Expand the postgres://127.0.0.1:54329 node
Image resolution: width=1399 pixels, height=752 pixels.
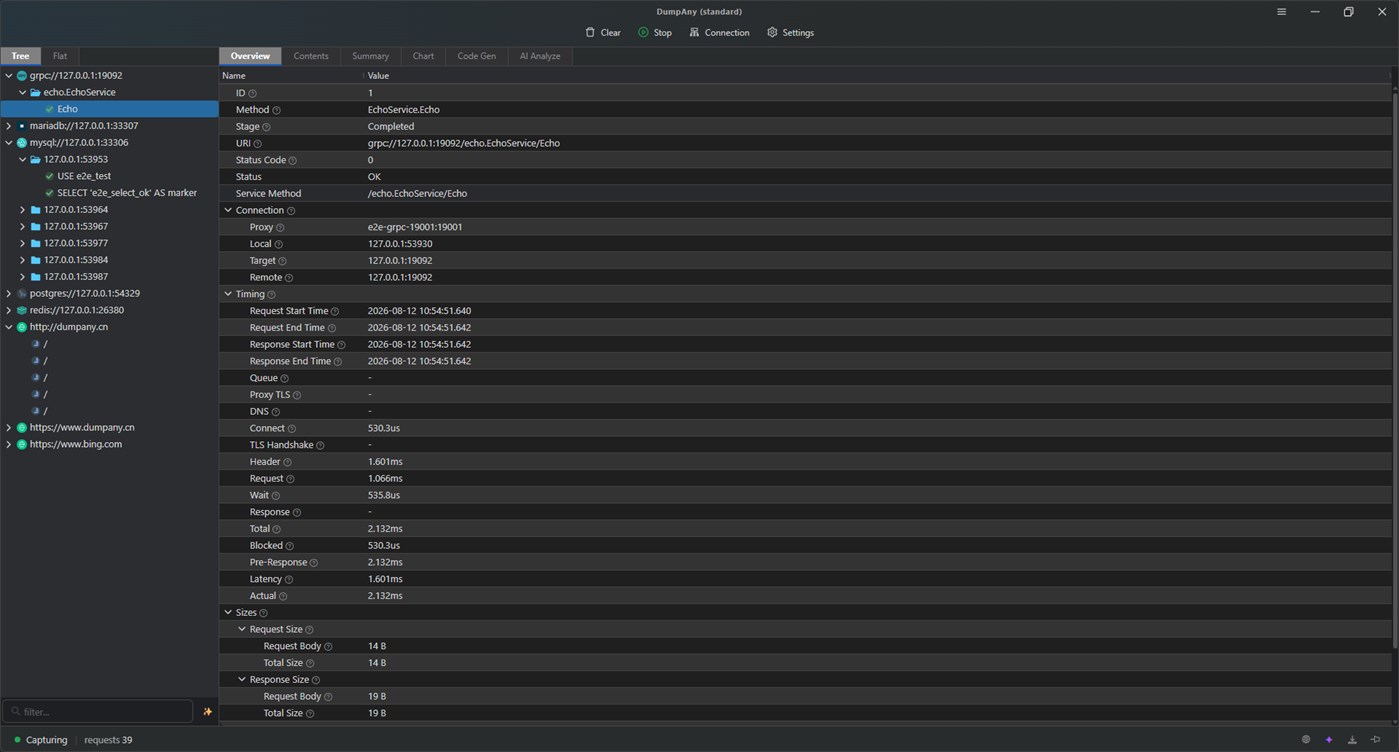(9, 294)
